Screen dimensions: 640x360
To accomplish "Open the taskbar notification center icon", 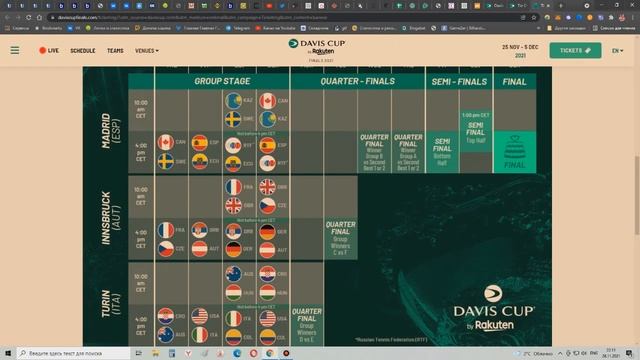I will (629, 353).
